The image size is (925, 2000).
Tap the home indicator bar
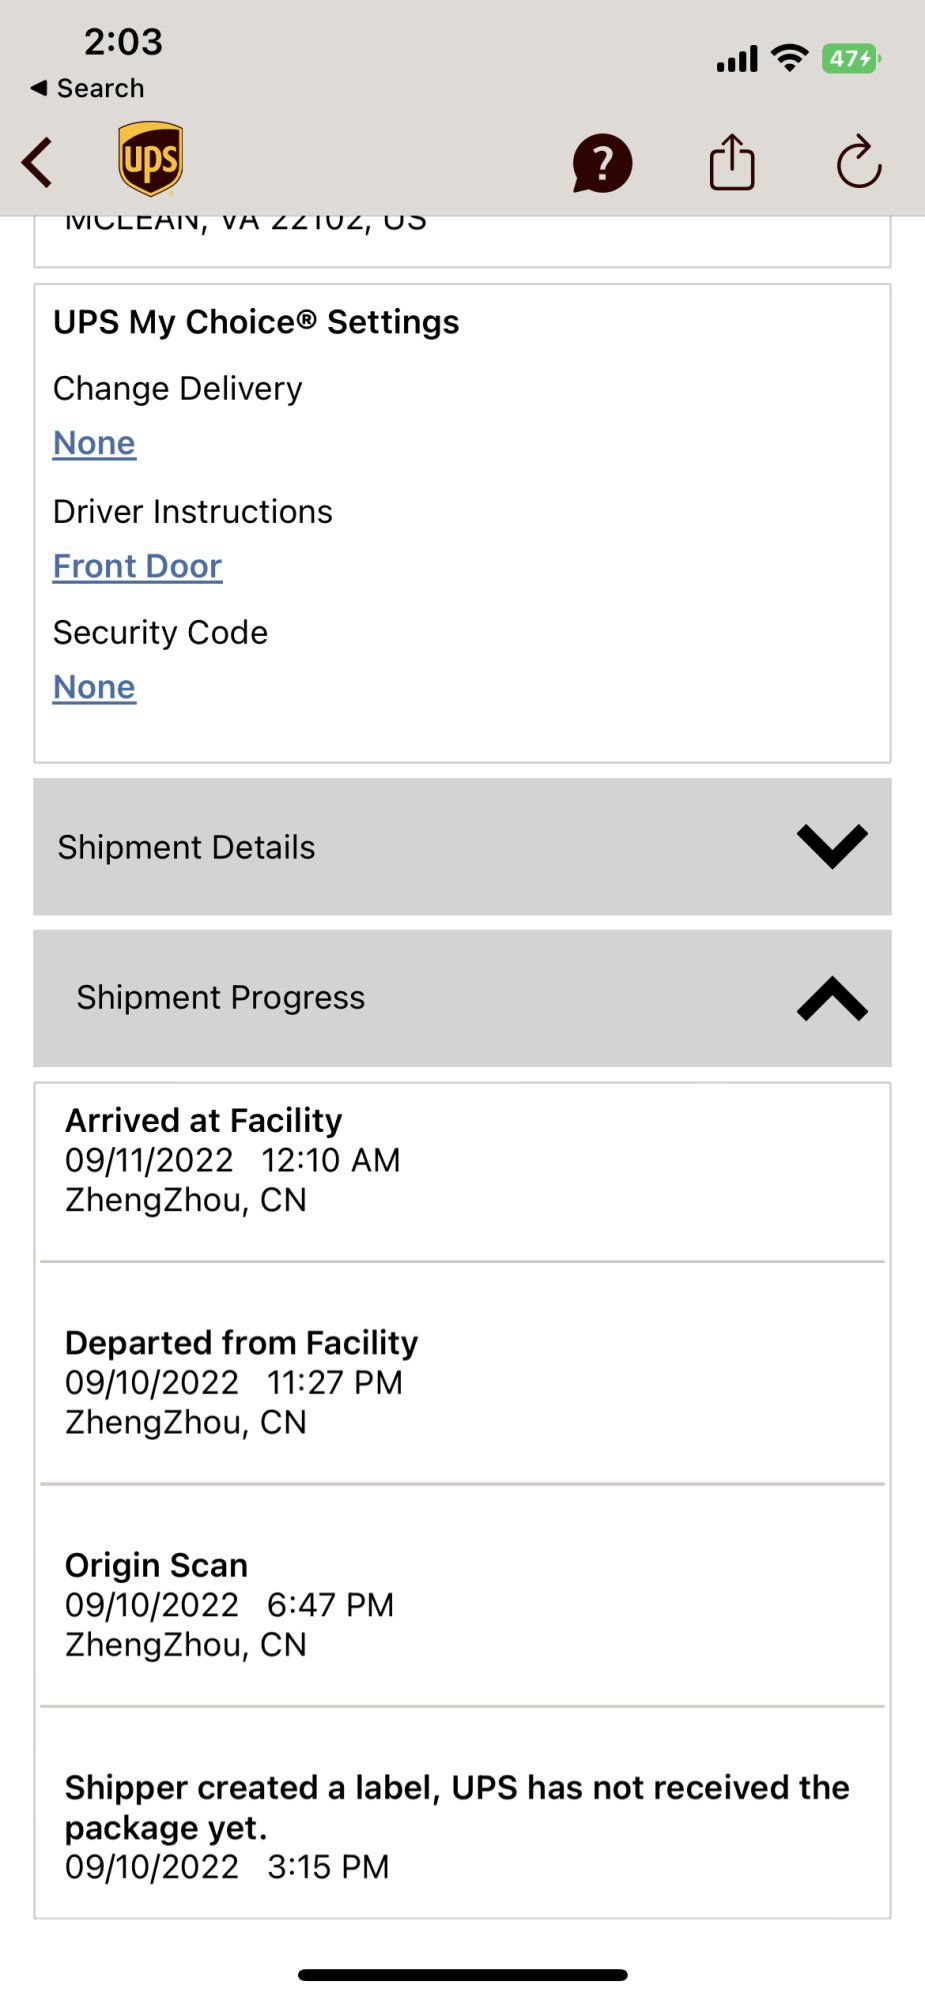click(462, 1975)
